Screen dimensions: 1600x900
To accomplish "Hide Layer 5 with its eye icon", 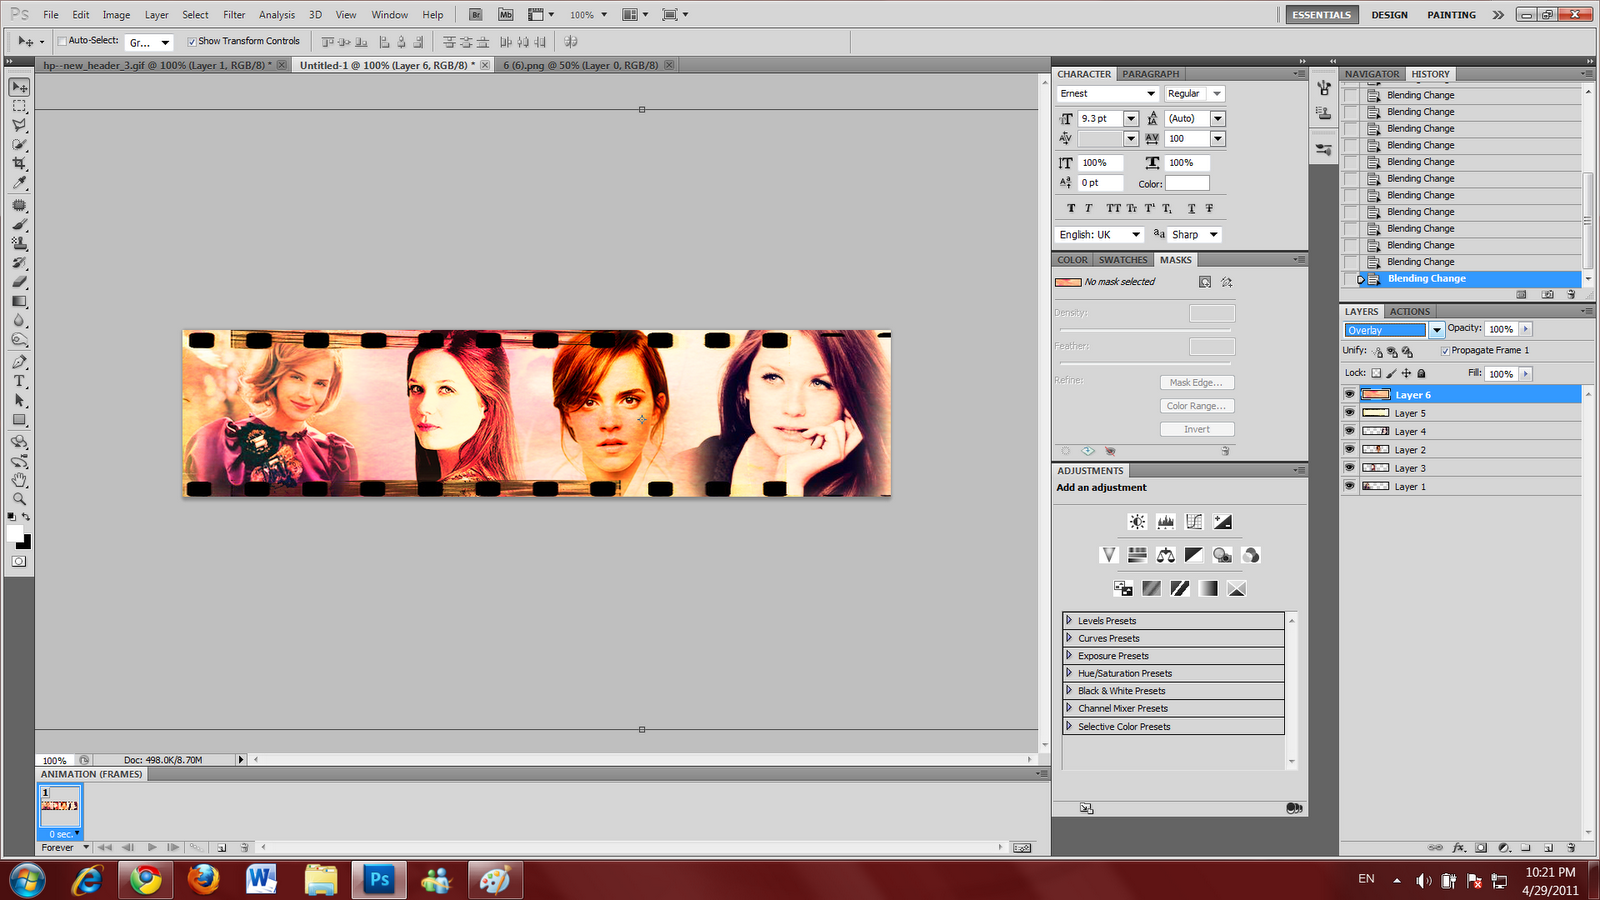I will pyautogui.click(x=1349, y=413).
